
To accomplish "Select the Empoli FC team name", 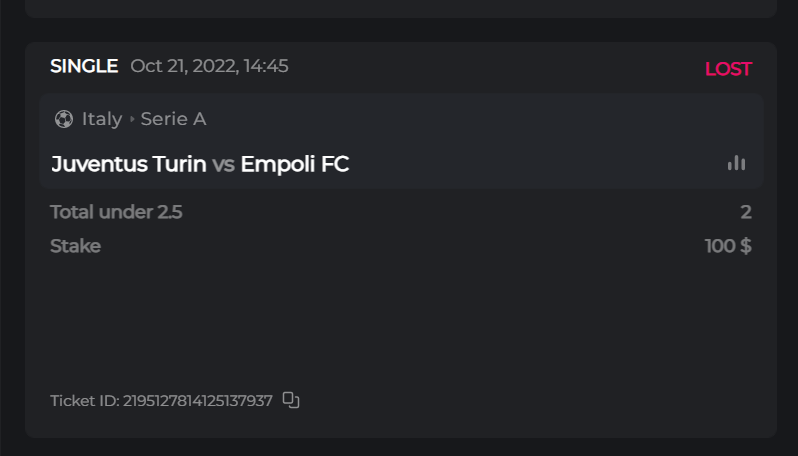I will tap(295, 164).
